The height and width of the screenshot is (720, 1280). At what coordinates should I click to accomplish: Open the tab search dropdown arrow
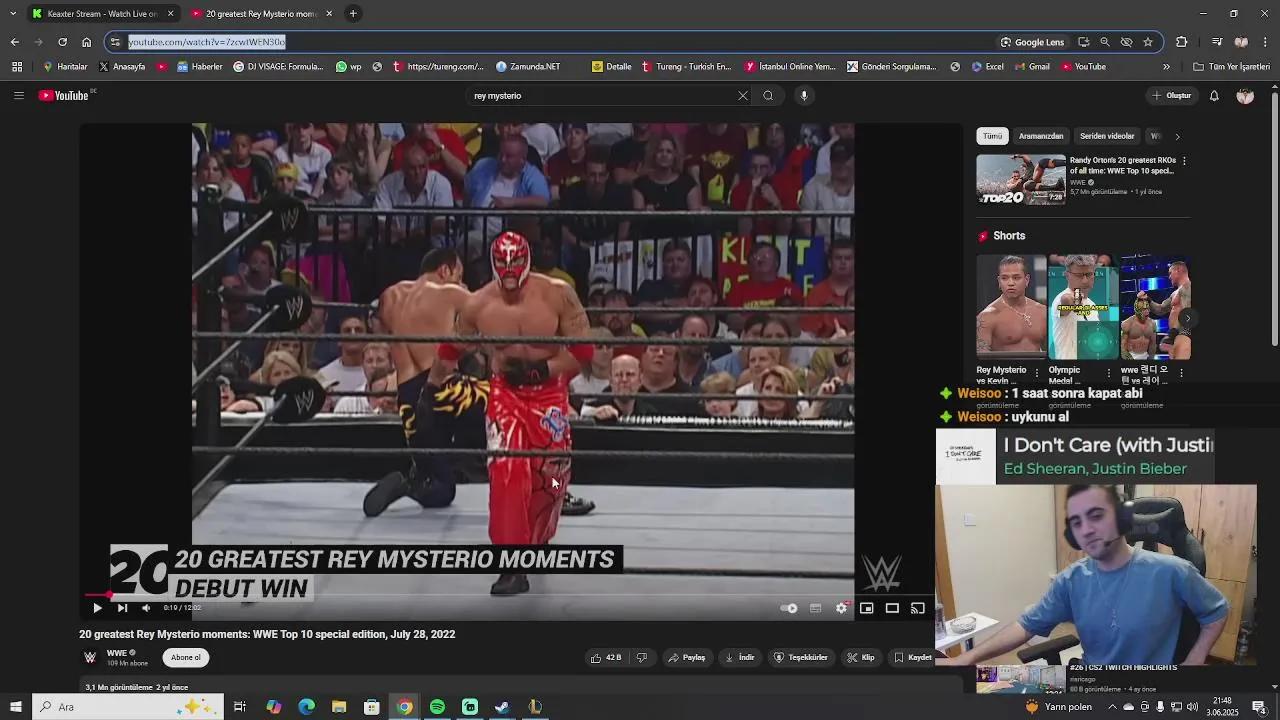click(13, 14)
